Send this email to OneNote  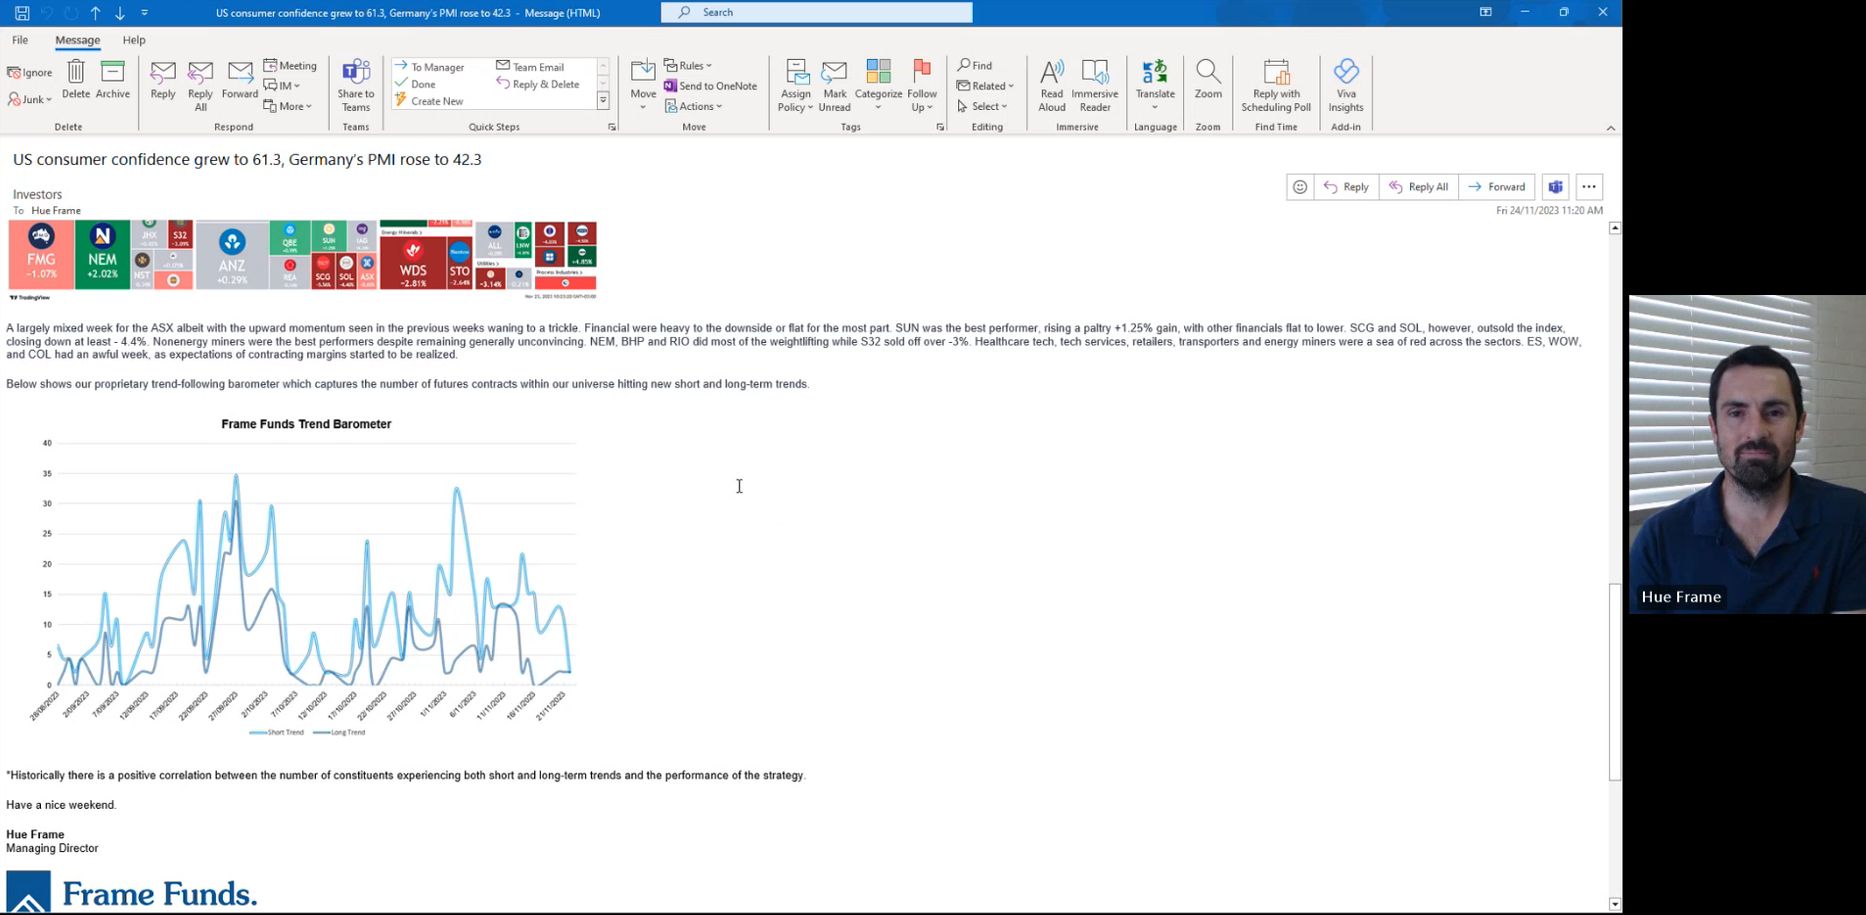pyautogui.click(x=710, y=86)
